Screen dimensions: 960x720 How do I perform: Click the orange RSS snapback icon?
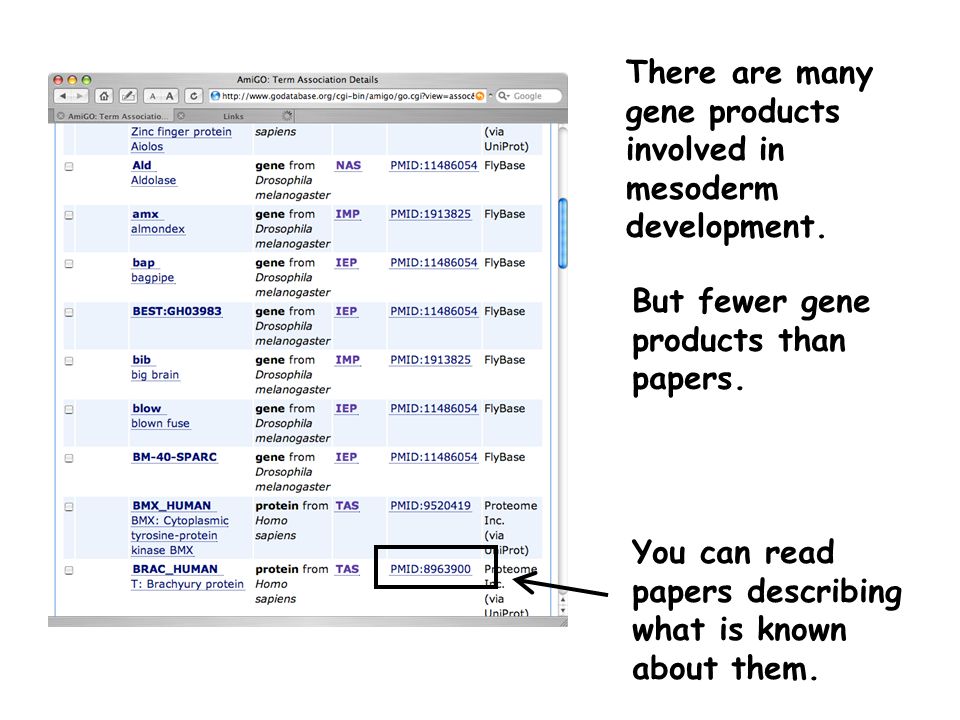coord(480,96)
